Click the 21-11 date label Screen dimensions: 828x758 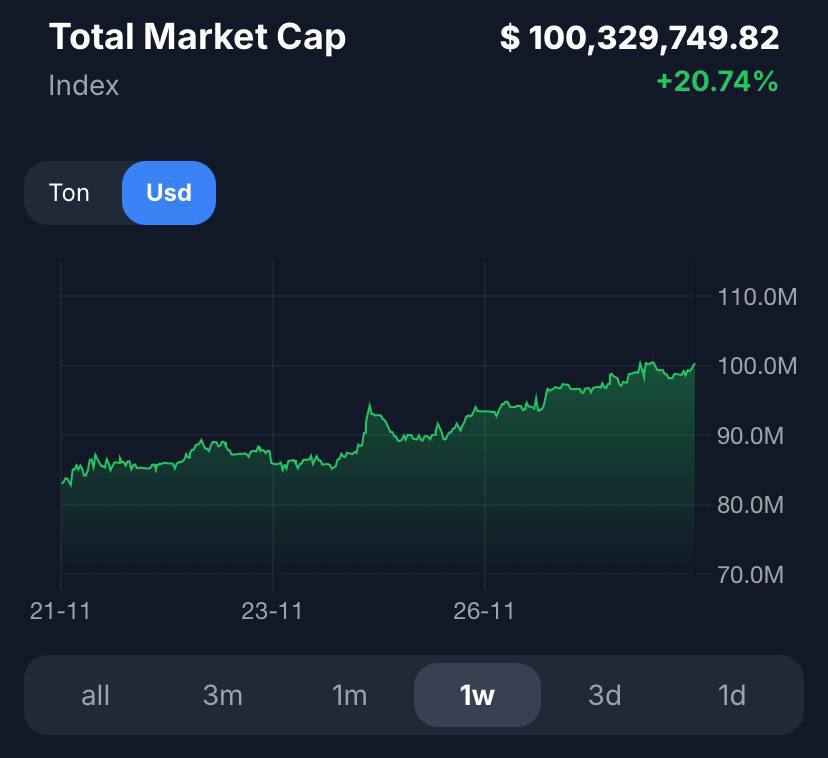pos(60,611)
